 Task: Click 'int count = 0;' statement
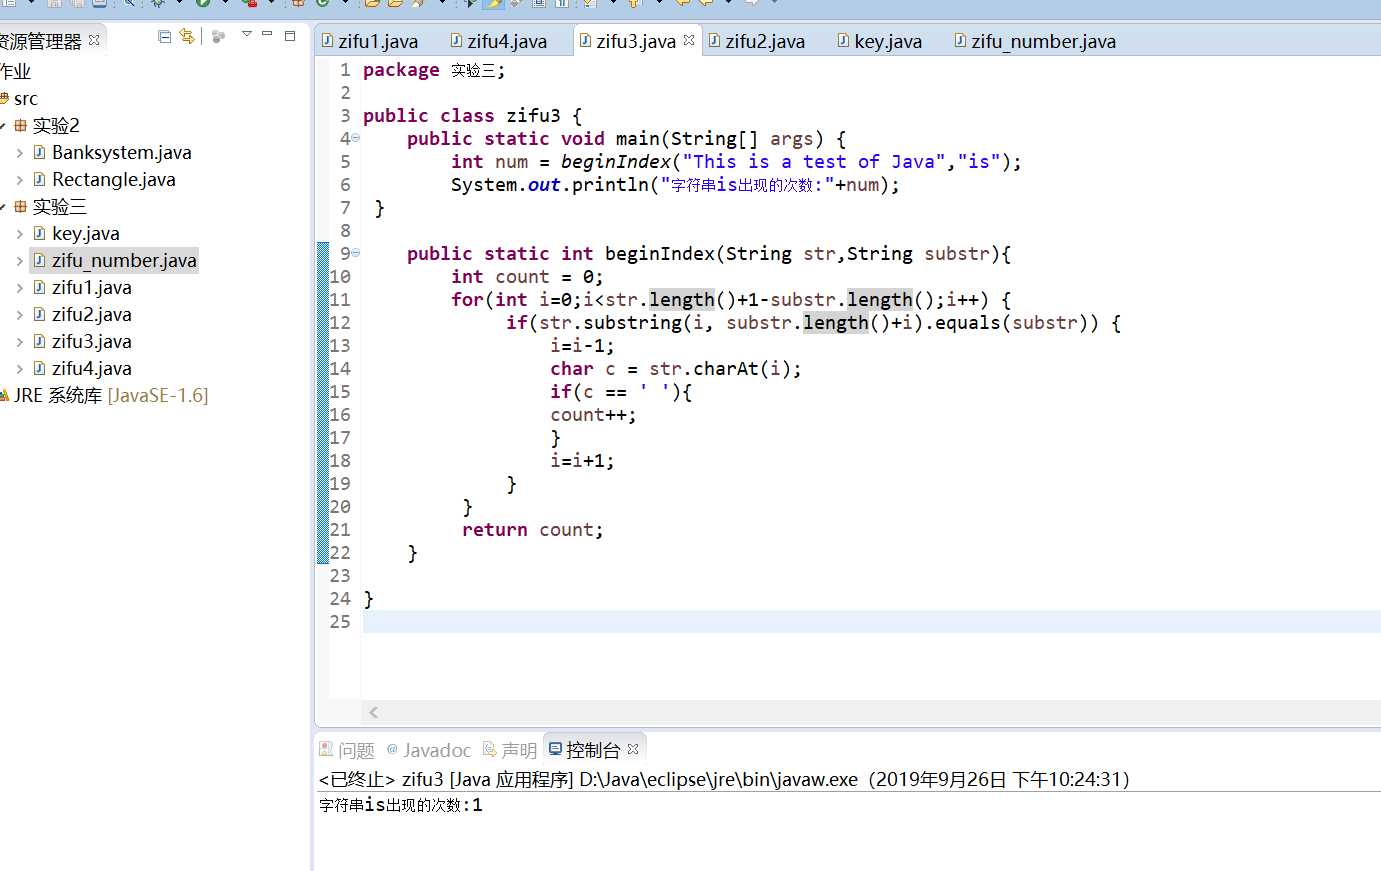(x=527, y=277)
